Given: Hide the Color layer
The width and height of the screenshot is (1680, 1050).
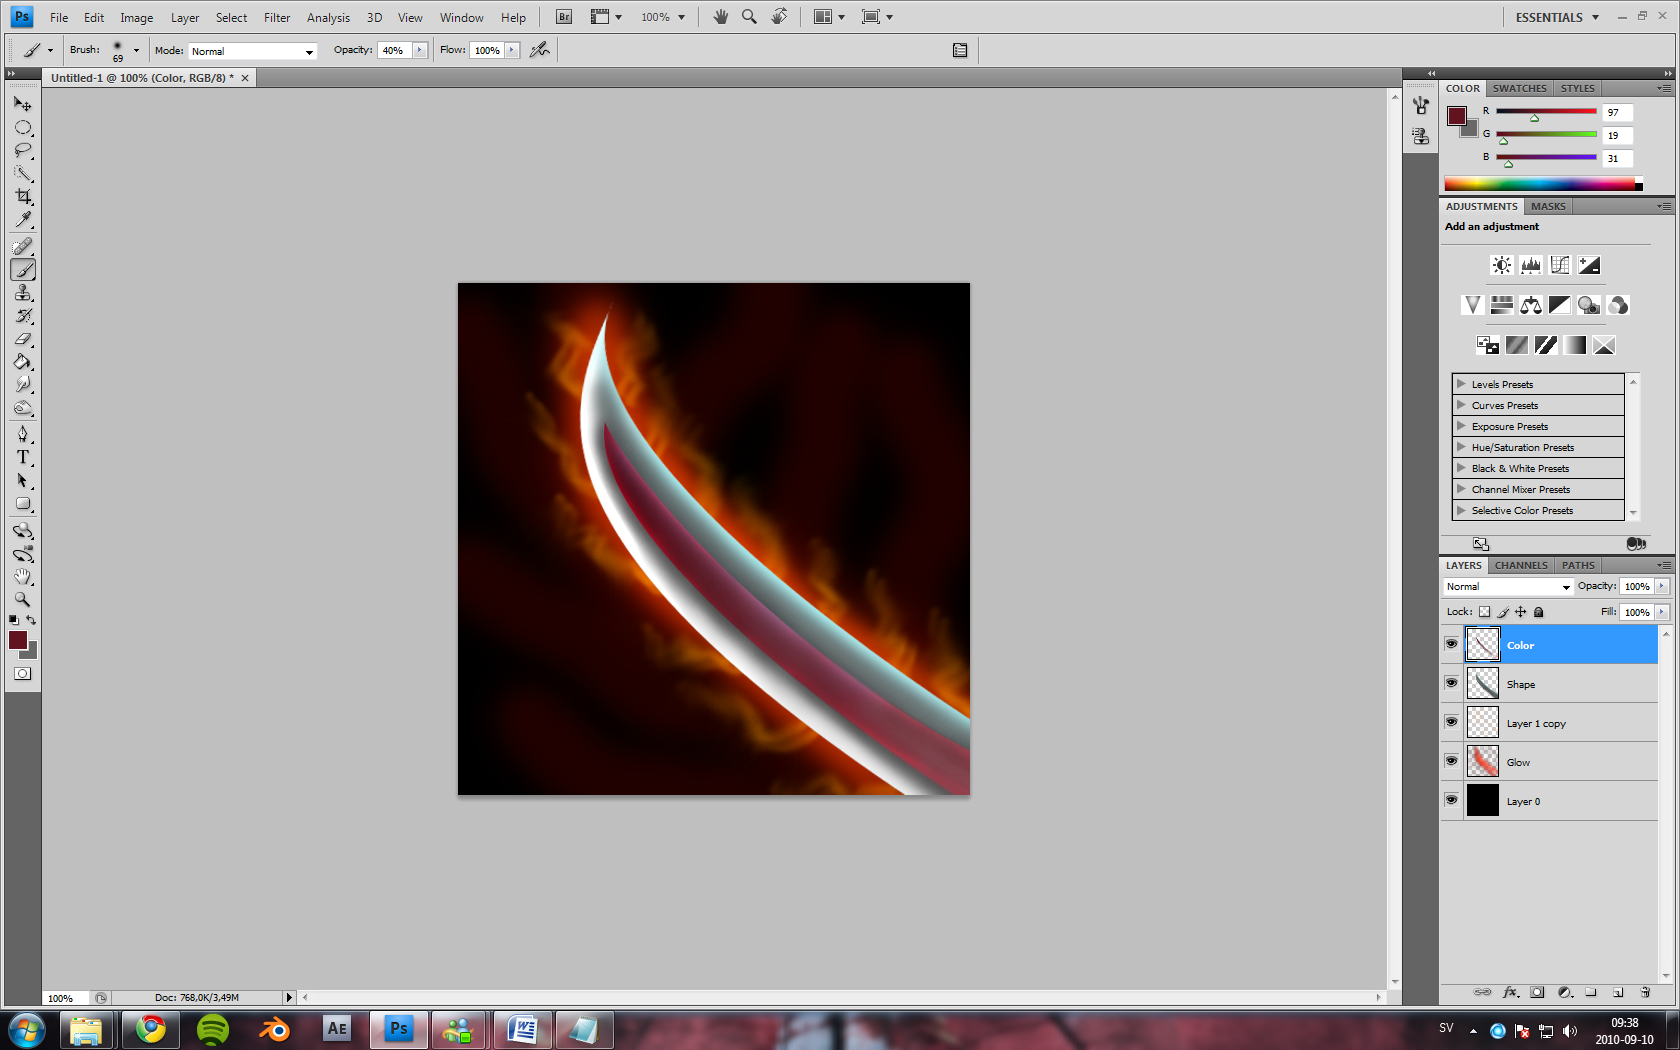Looking at the screenshot, I should tap(1451, 644).
